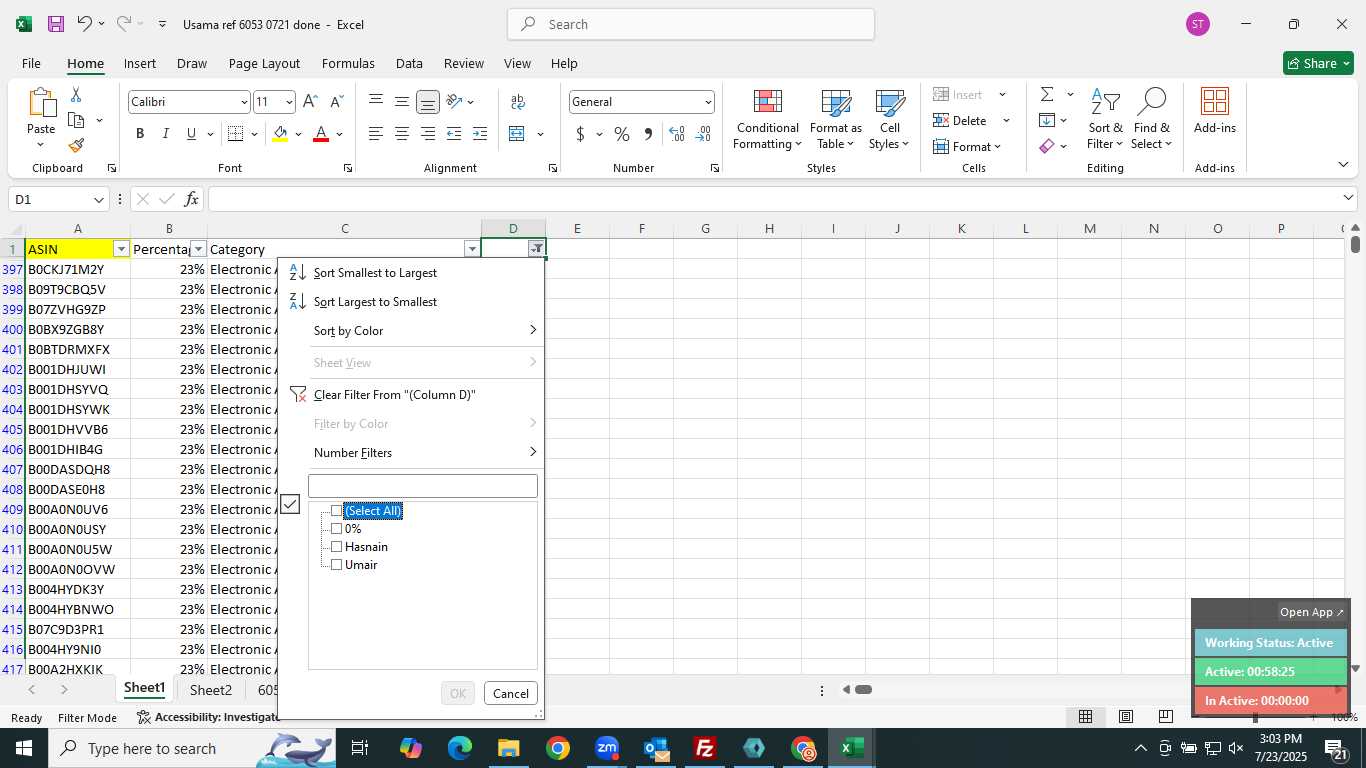Collapse the ribbon with the chevron
Screen dimensions: 1366x768
pyautogui.click(x=1343, y=165)
